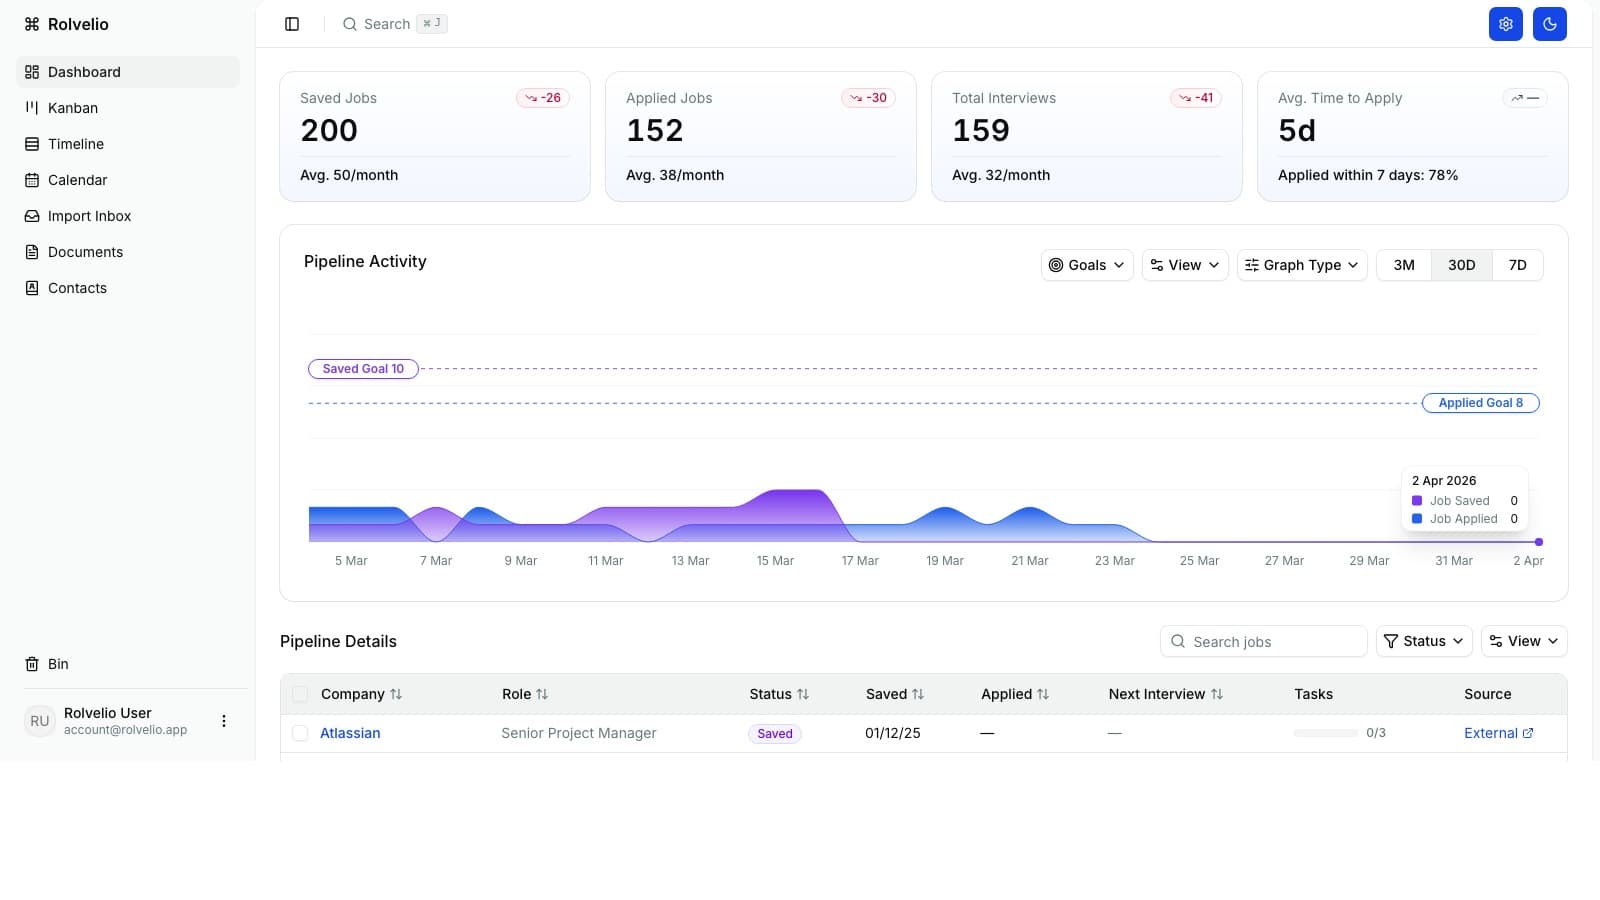Open the Goals dropdown
This screenshot has width=1600, height=900.
tap(1087, 265)
